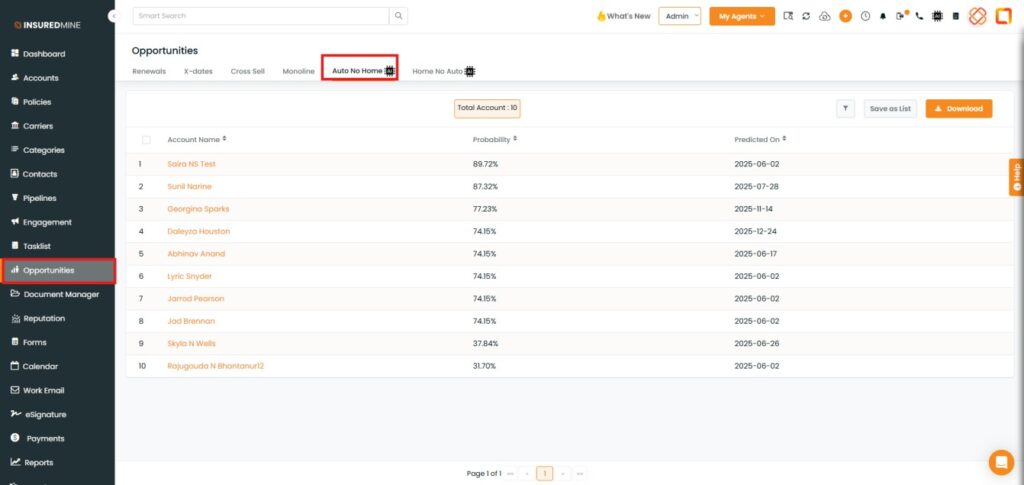The height and width of the screenshot is (485, 1024).
Task: Open the Admin role dropdown
Action: 679,16
